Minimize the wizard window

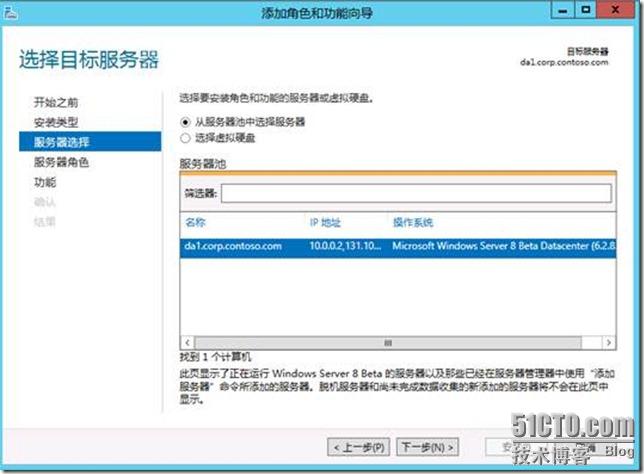563,11
